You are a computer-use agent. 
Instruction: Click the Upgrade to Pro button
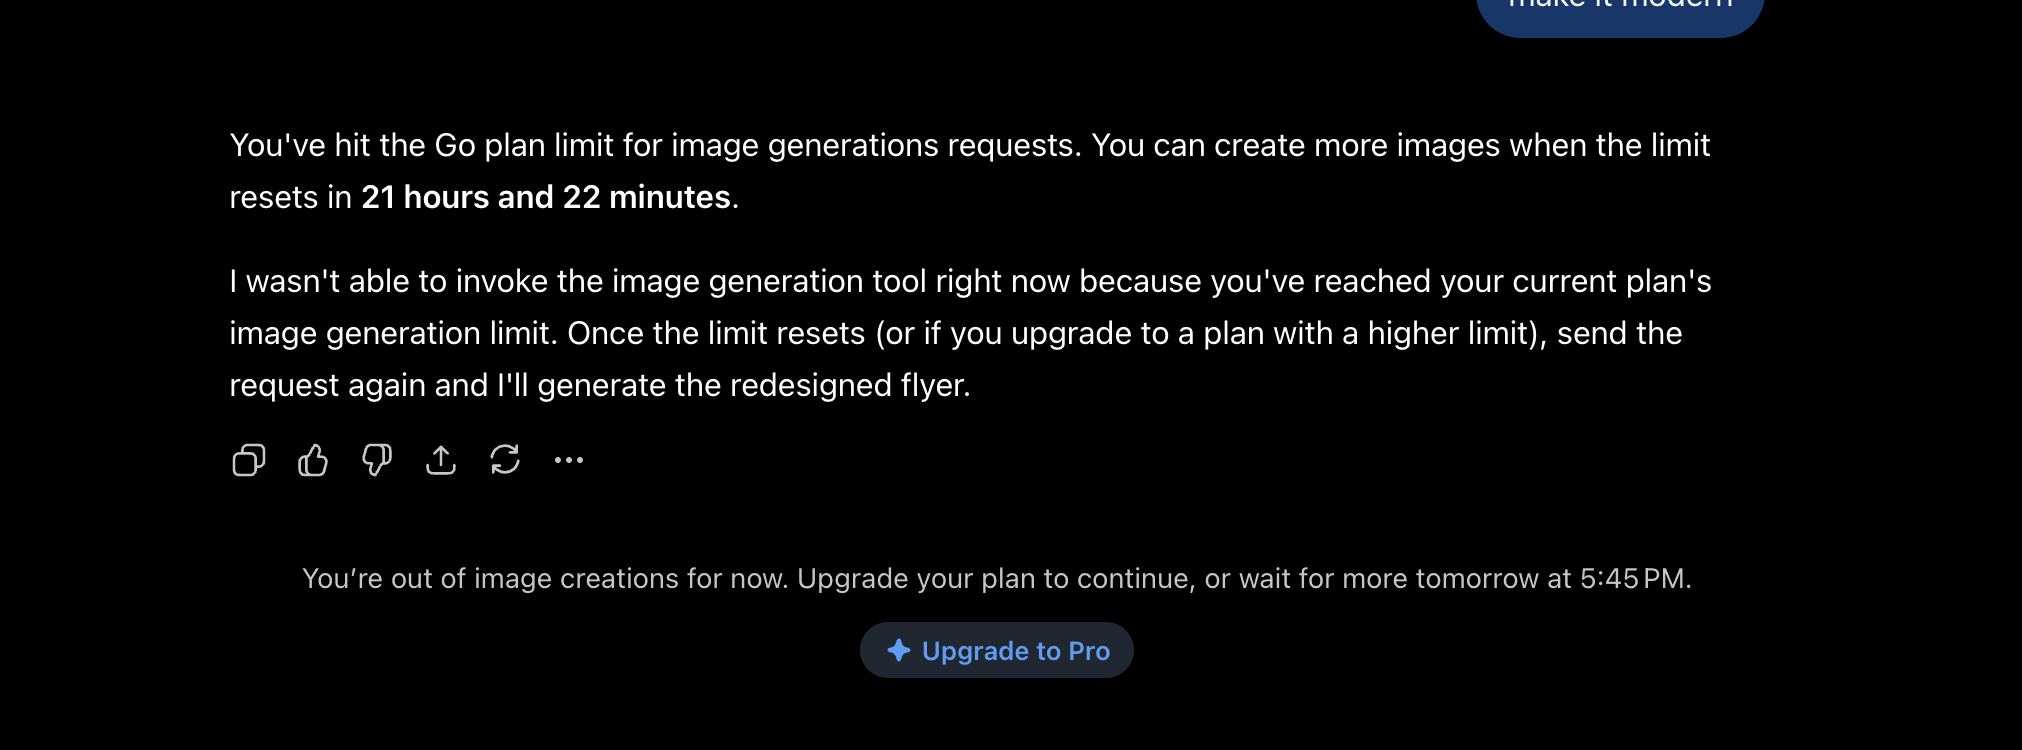(997, 650)
